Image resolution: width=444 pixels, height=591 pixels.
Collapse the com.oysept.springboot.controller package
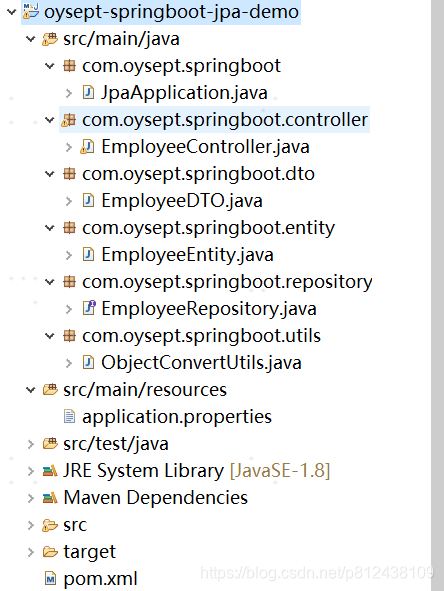49,120
